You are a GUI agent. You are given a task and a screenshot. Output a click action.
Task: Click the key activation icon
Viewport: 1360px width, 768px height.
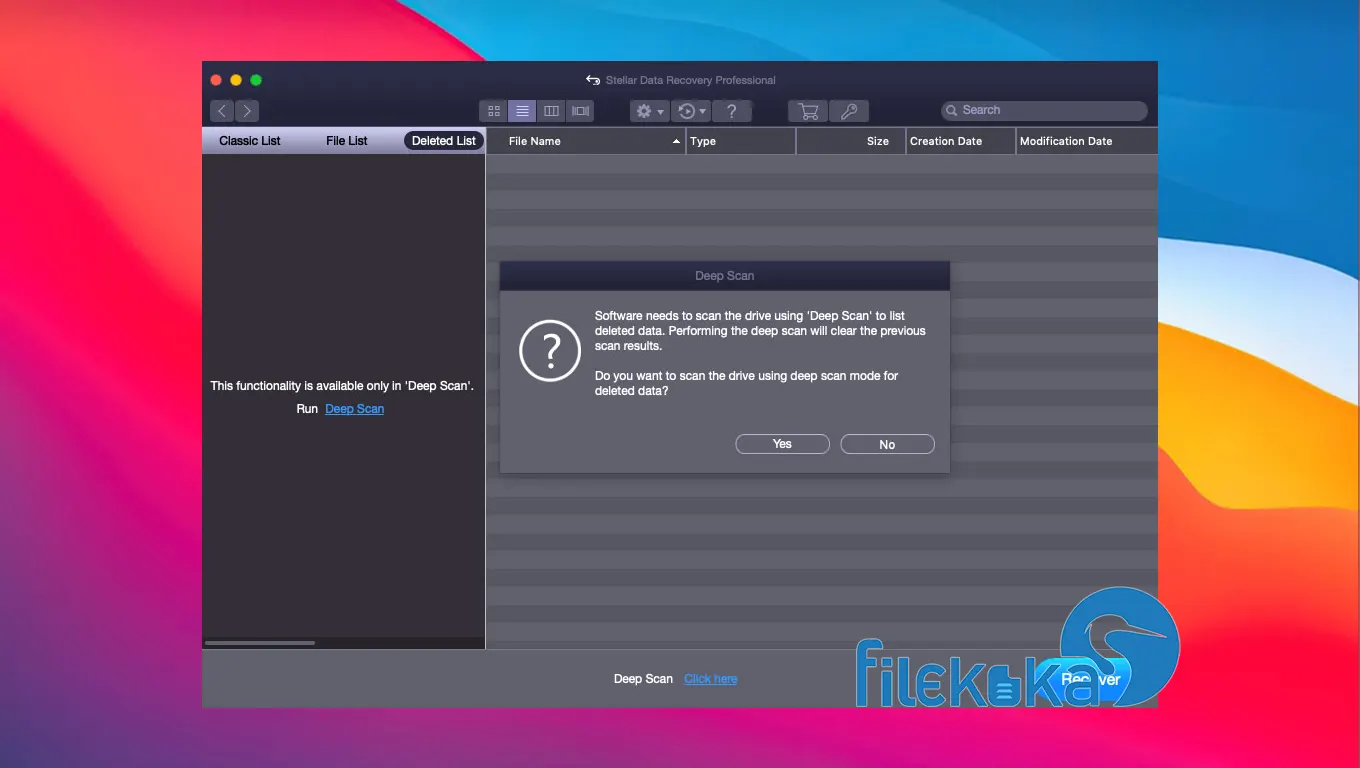click(x=848, y=111)
